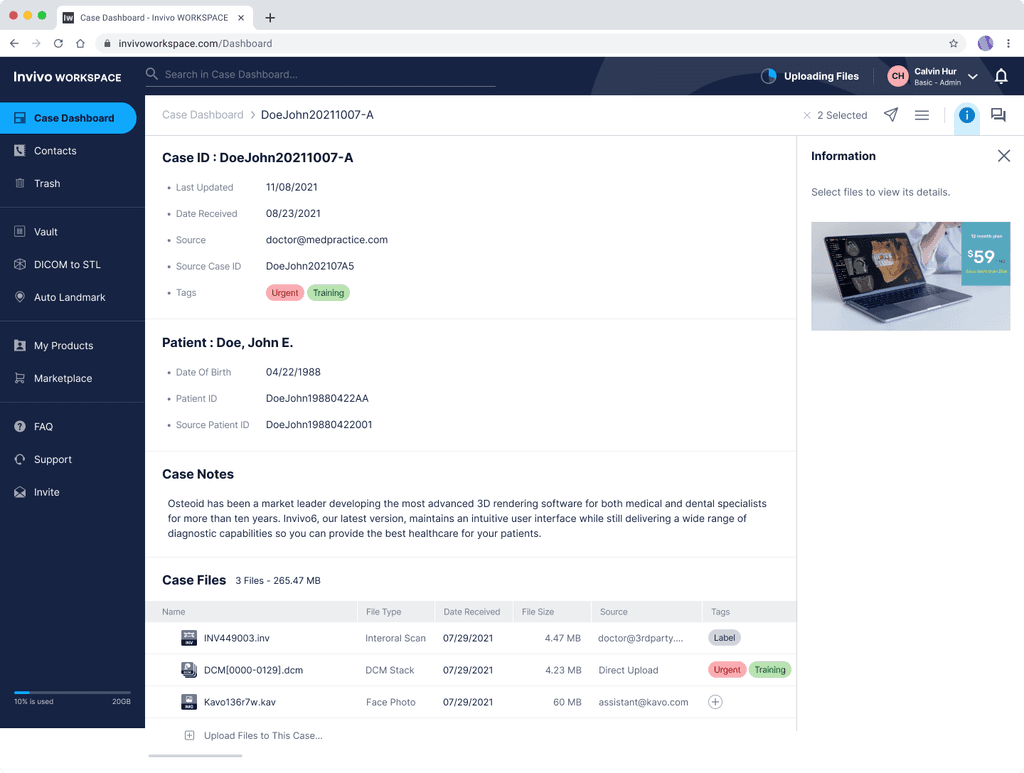Viewport: 1024px width, 773px height.
Task: Click the Invite envelope icon
Action: (x=20, y=492)
